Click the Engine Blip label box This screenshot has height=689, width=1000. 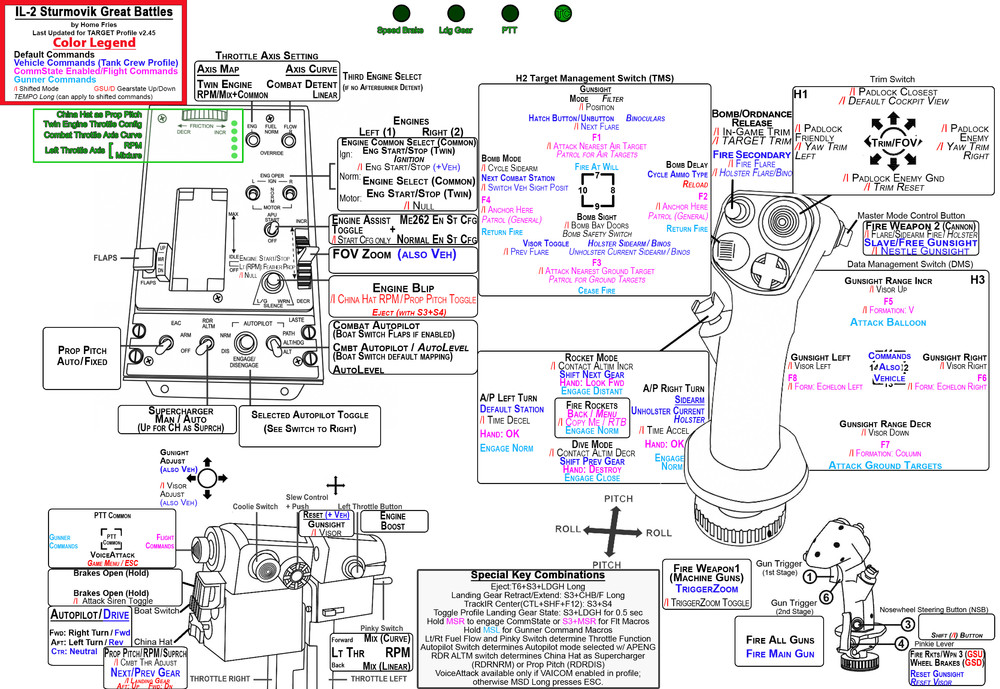[x=403, y=296]
